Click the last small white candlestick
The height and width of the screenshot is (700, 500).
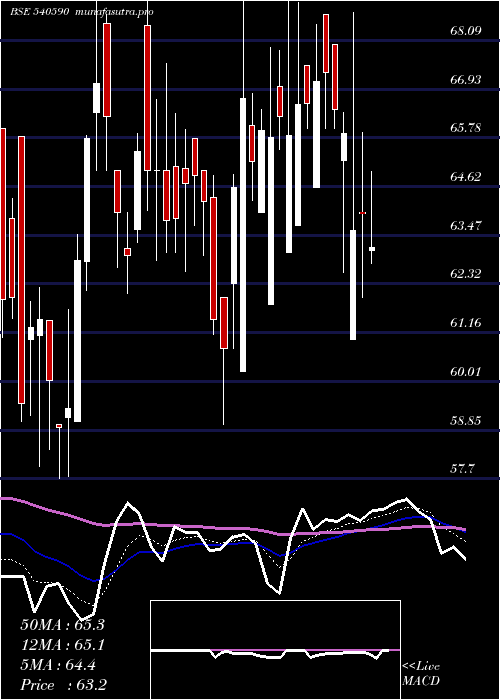point(371,249)
